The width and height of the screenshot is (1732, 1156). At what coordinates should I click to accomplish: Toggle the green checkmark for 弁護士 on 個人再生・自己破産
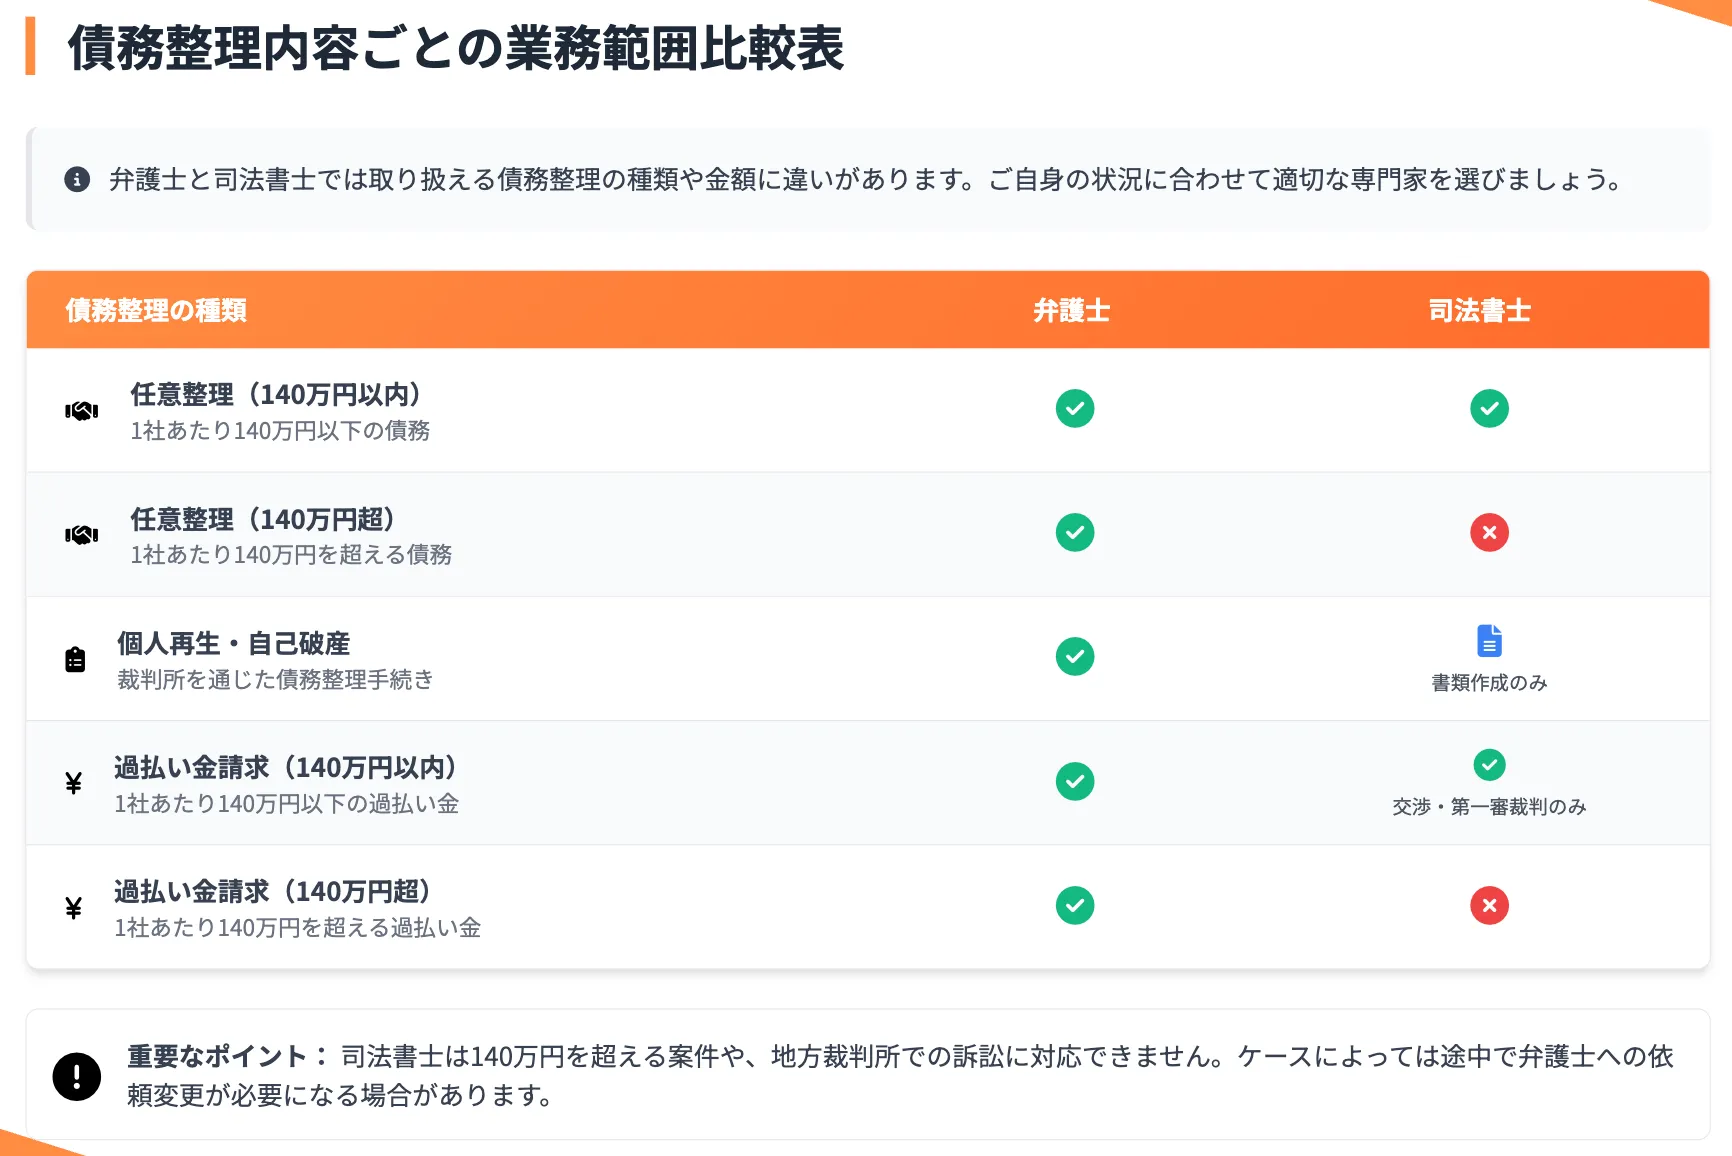[1074, 657]
